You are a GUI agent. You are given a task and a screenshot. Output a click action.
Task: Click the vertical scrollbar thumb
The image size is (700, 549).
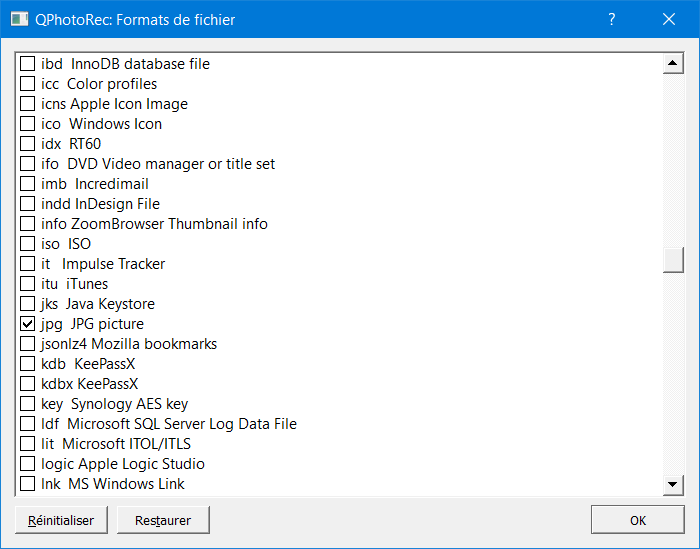point(673,260)
